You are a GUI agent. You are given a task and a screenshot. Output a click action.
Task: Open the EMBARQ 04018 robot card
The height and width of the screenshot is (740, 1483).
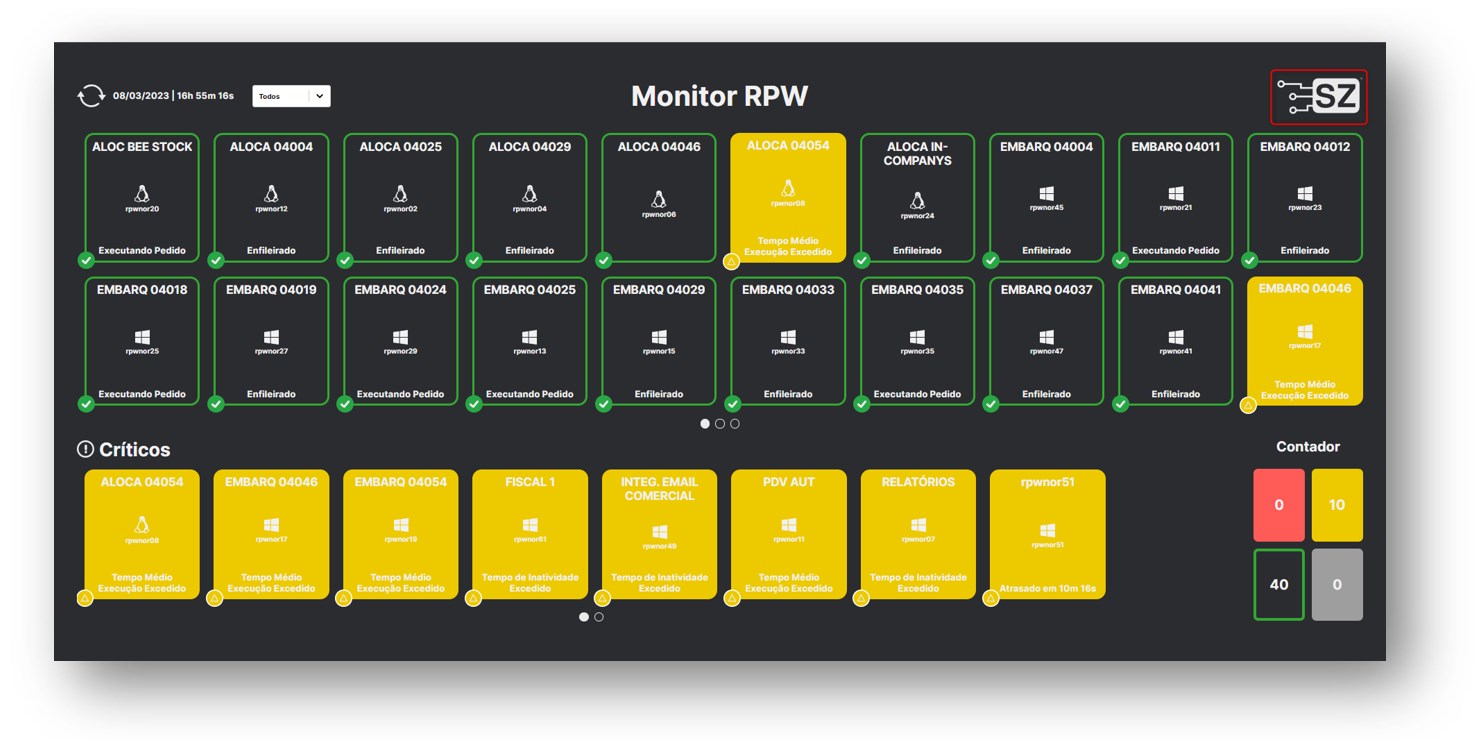pos(142,341)
